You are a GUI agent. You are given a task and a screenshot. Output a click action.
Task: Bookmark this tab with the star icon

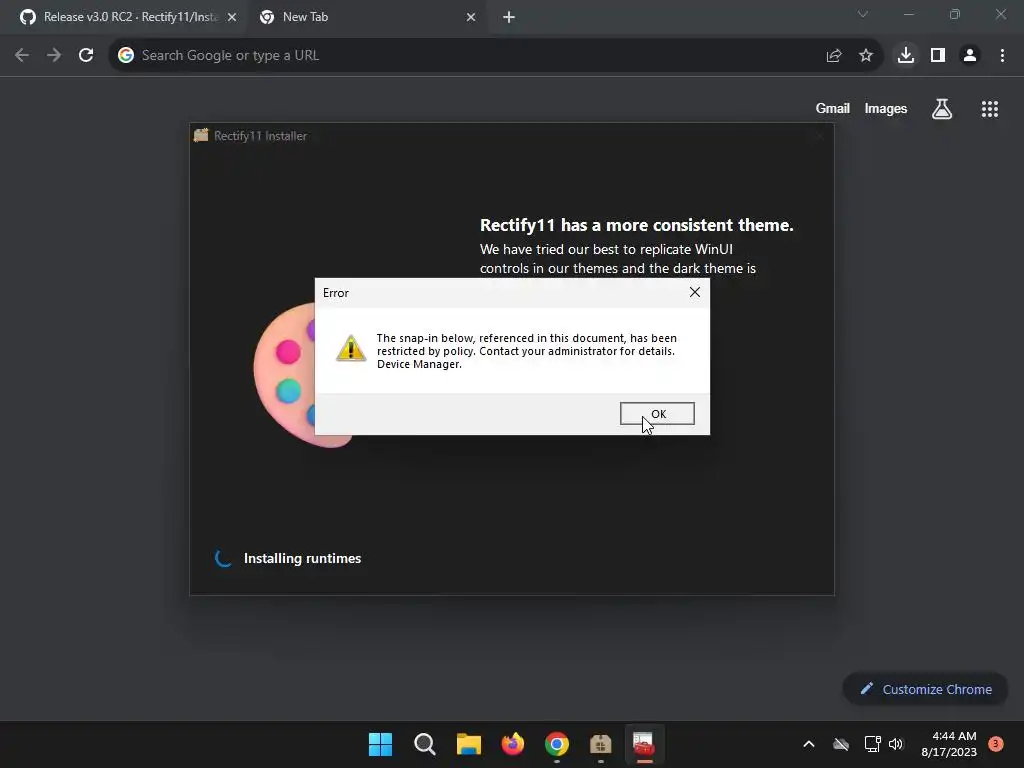pos(866,56)
